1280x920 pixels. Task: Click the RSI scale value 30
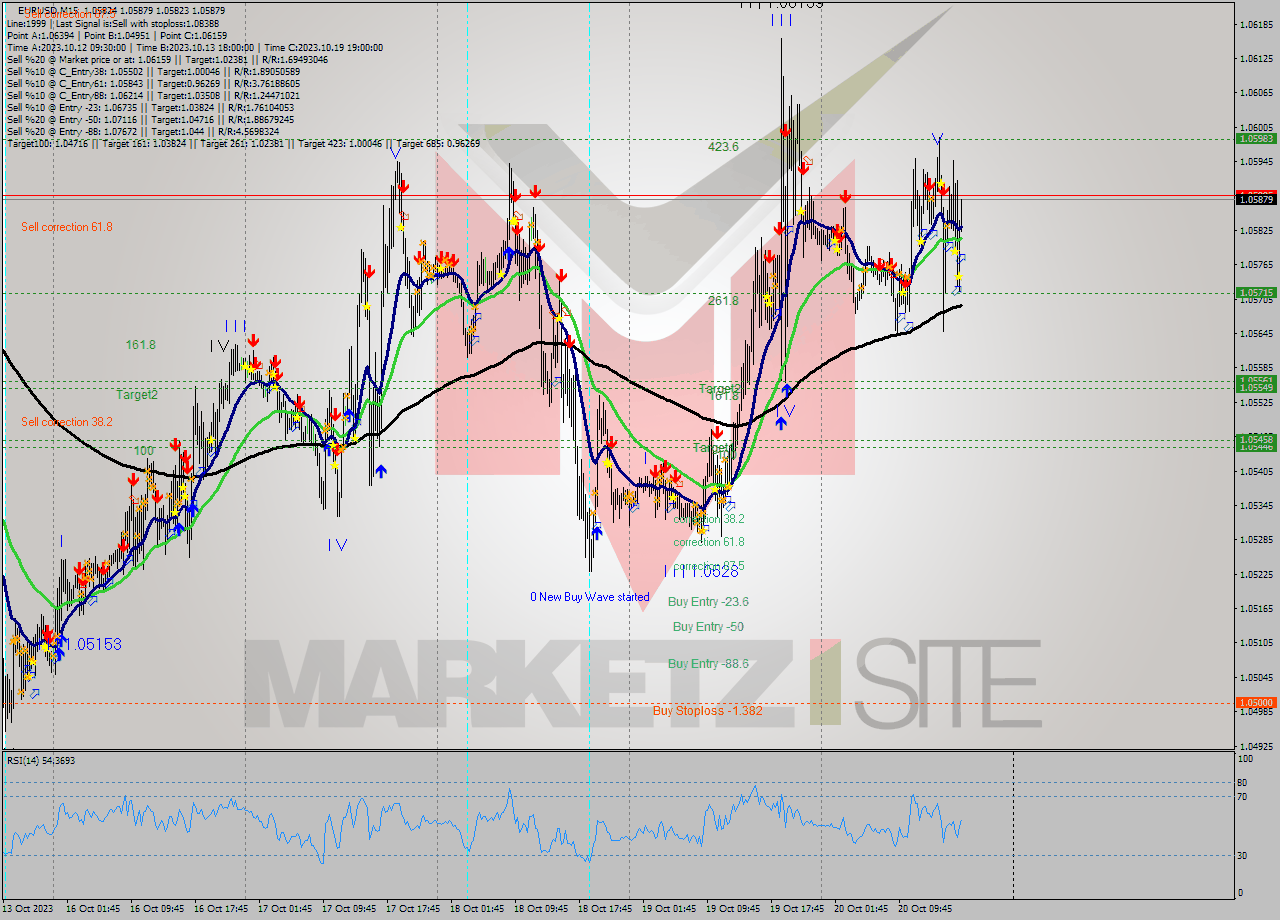pos(1241,856)
